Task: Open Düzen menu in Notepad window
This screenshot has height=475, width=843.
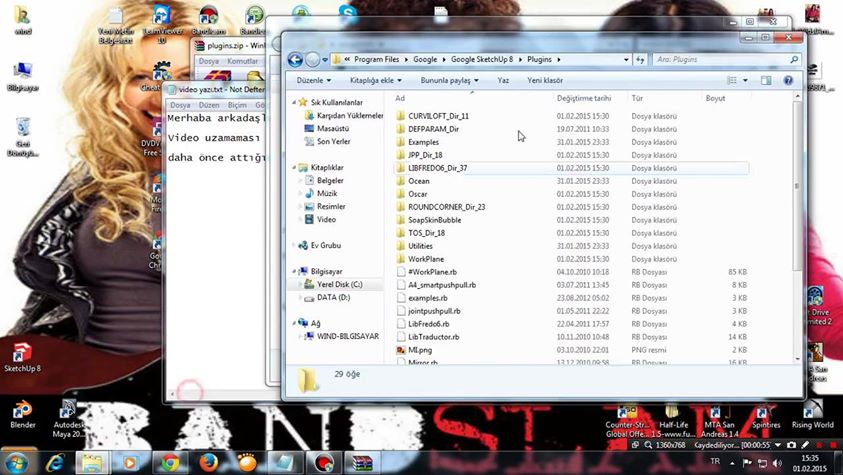Action: [209, 105]
